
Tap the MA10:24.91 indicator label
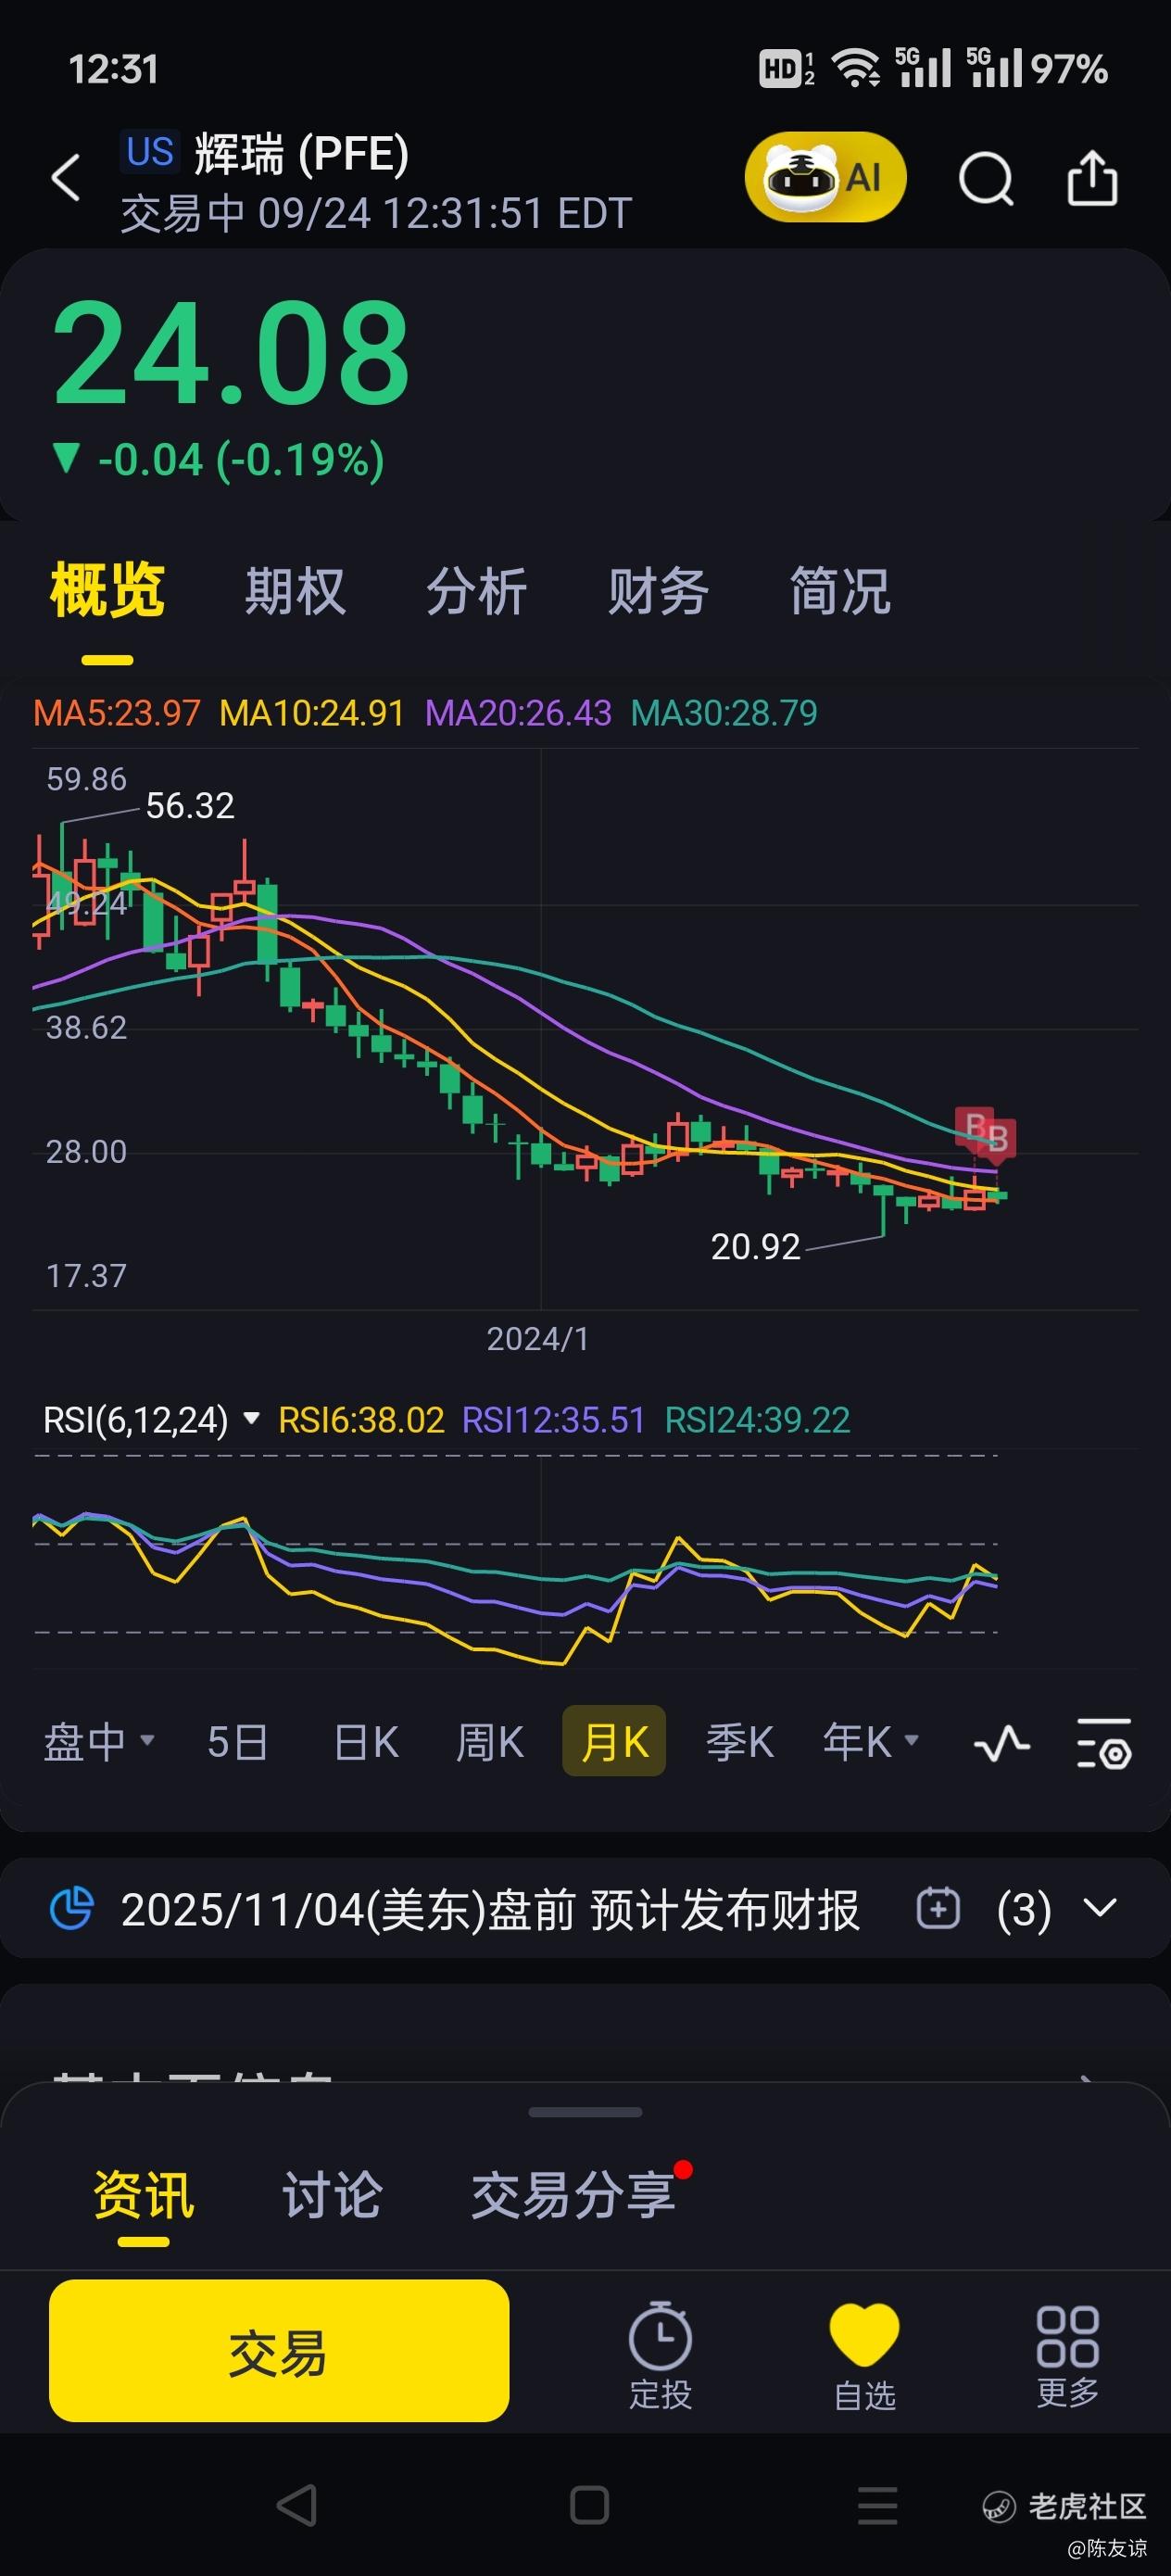point(312,713)
